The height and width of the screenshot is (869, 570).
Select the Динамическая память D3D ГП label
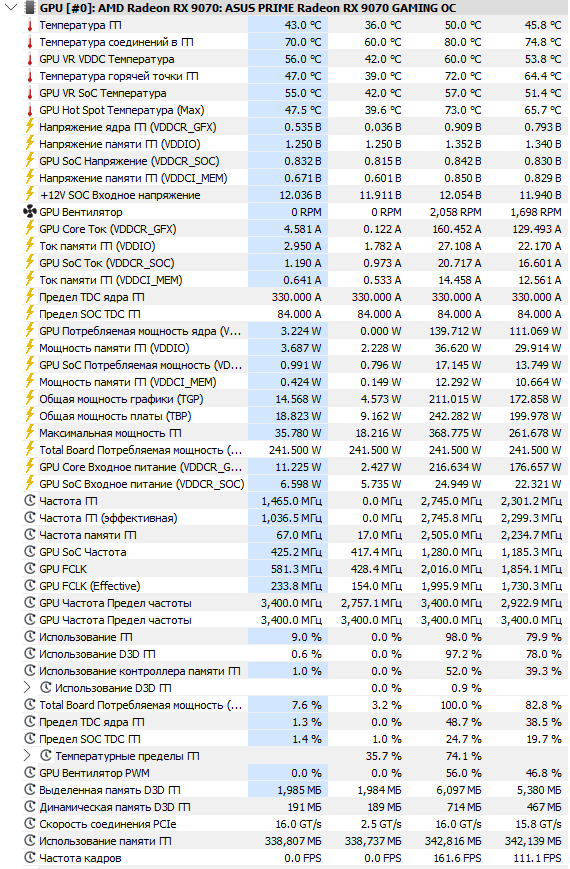(x=115, y=807)
